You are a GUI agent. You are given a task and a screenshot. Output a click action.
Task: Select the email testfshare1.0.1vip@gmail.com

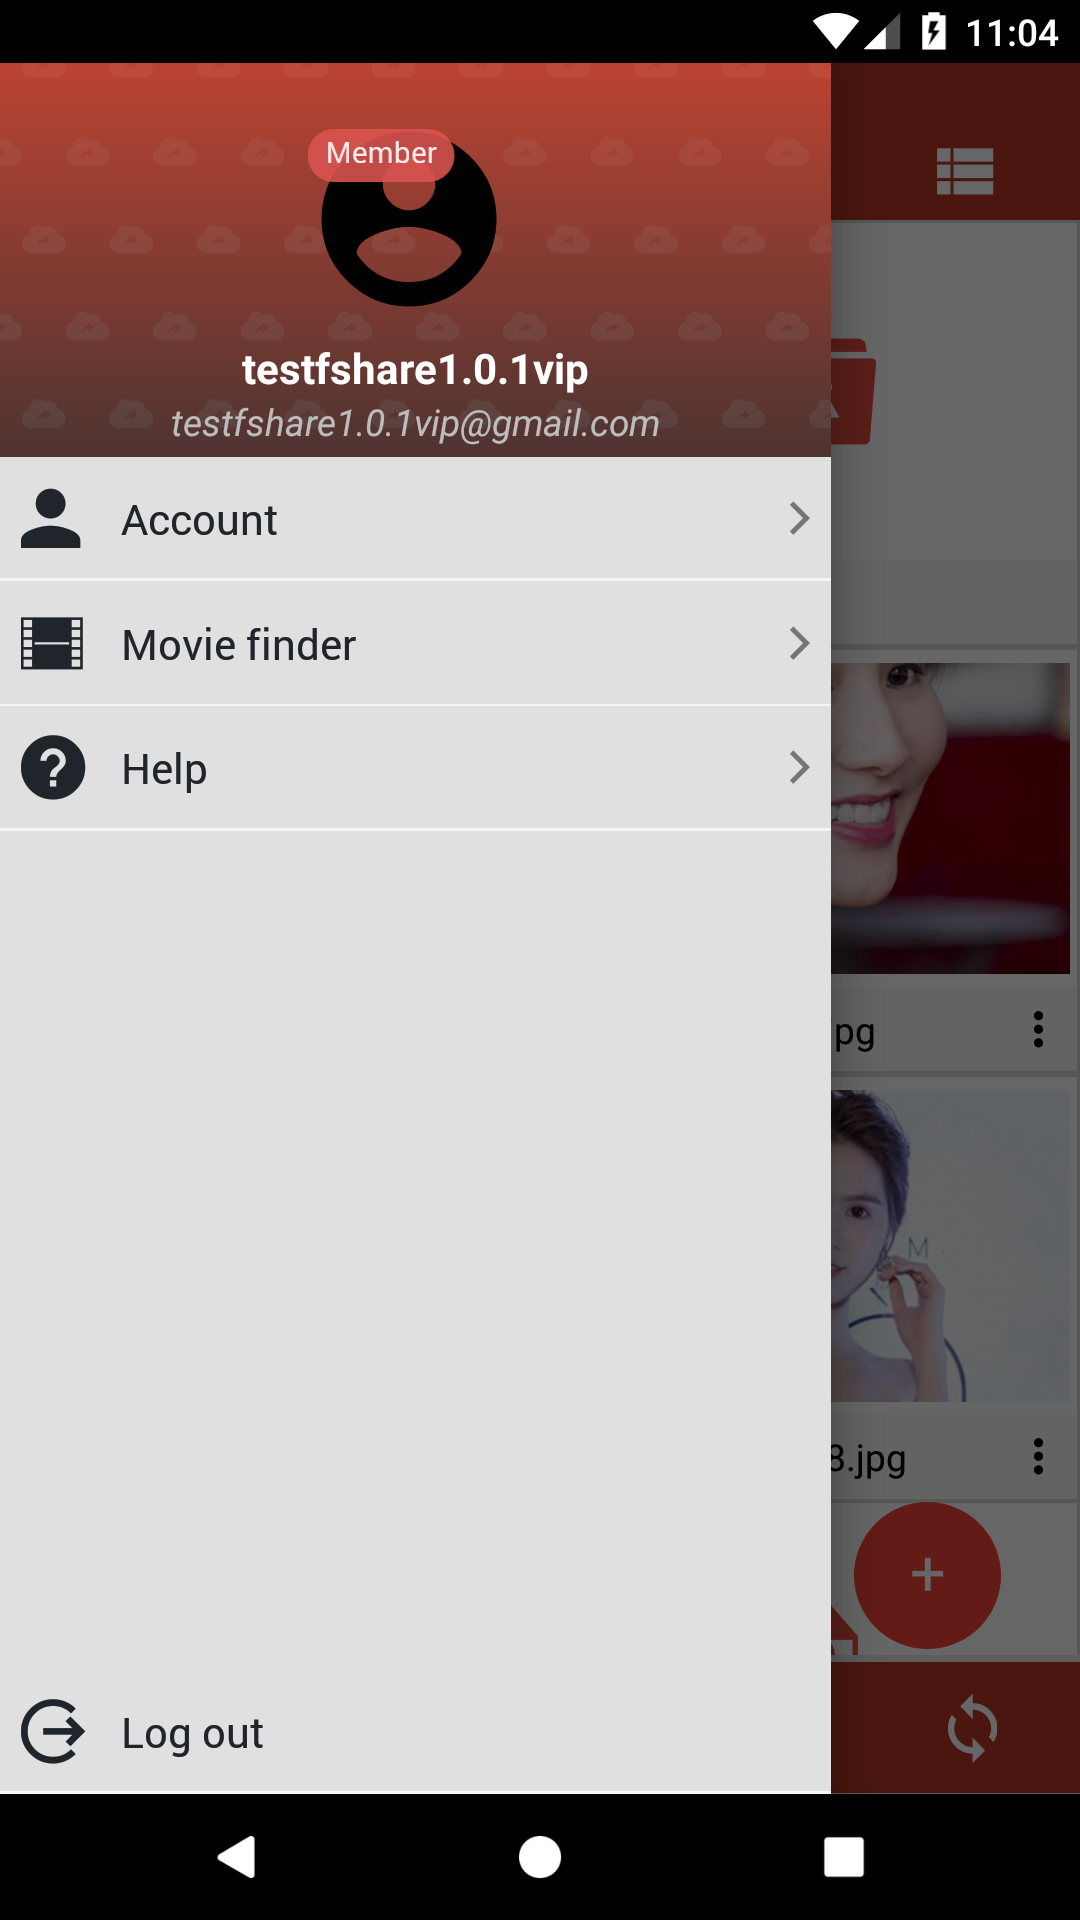[415, 424]
